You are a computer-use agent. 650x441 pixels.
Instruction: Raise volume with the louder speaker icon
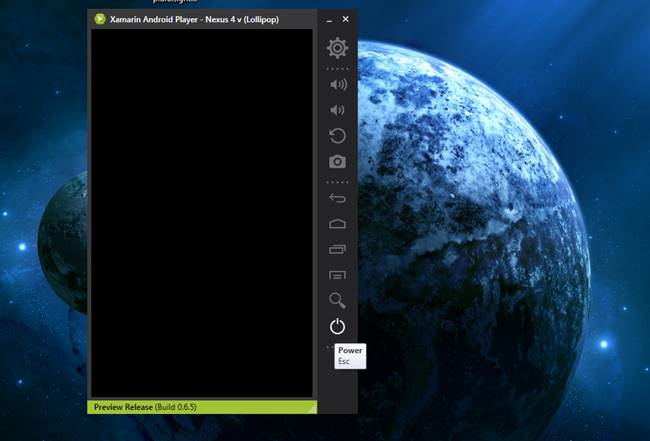(x=338, y=85)
